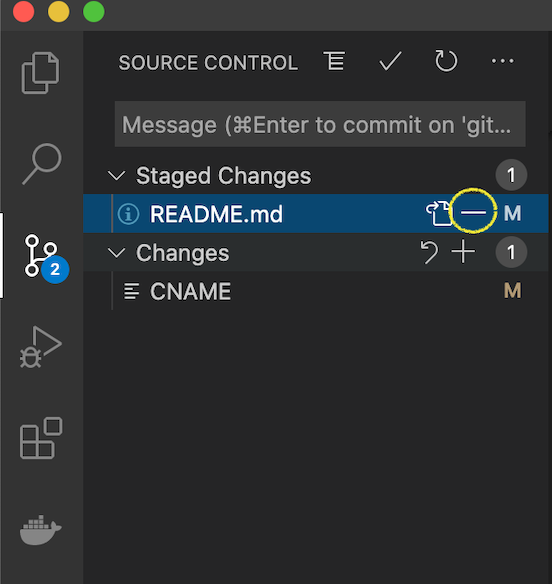This screenshot has height=584, width=552.
Task: Open README.md file with the open-file icon
Action: pos(439,213)
